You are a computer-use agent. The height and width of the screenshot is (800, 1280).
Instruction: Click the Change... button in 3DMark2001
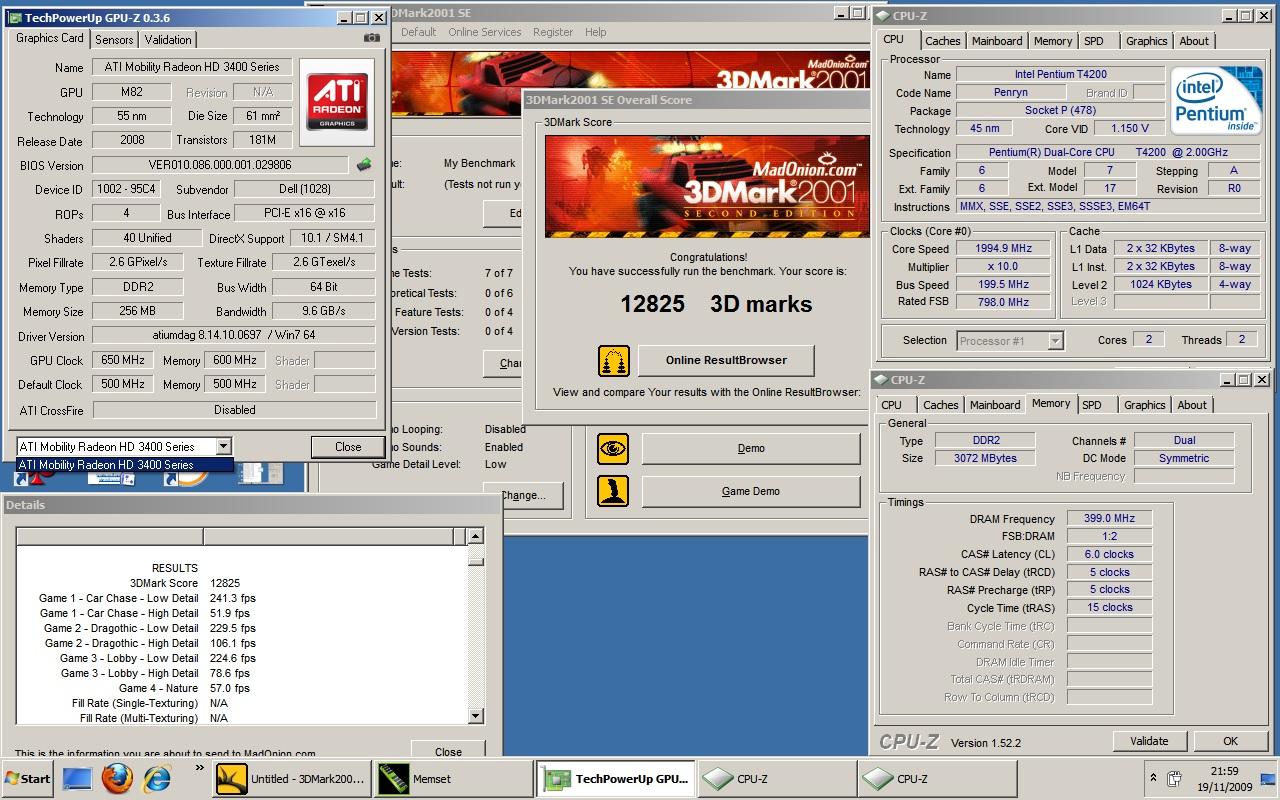coord(523,495)
